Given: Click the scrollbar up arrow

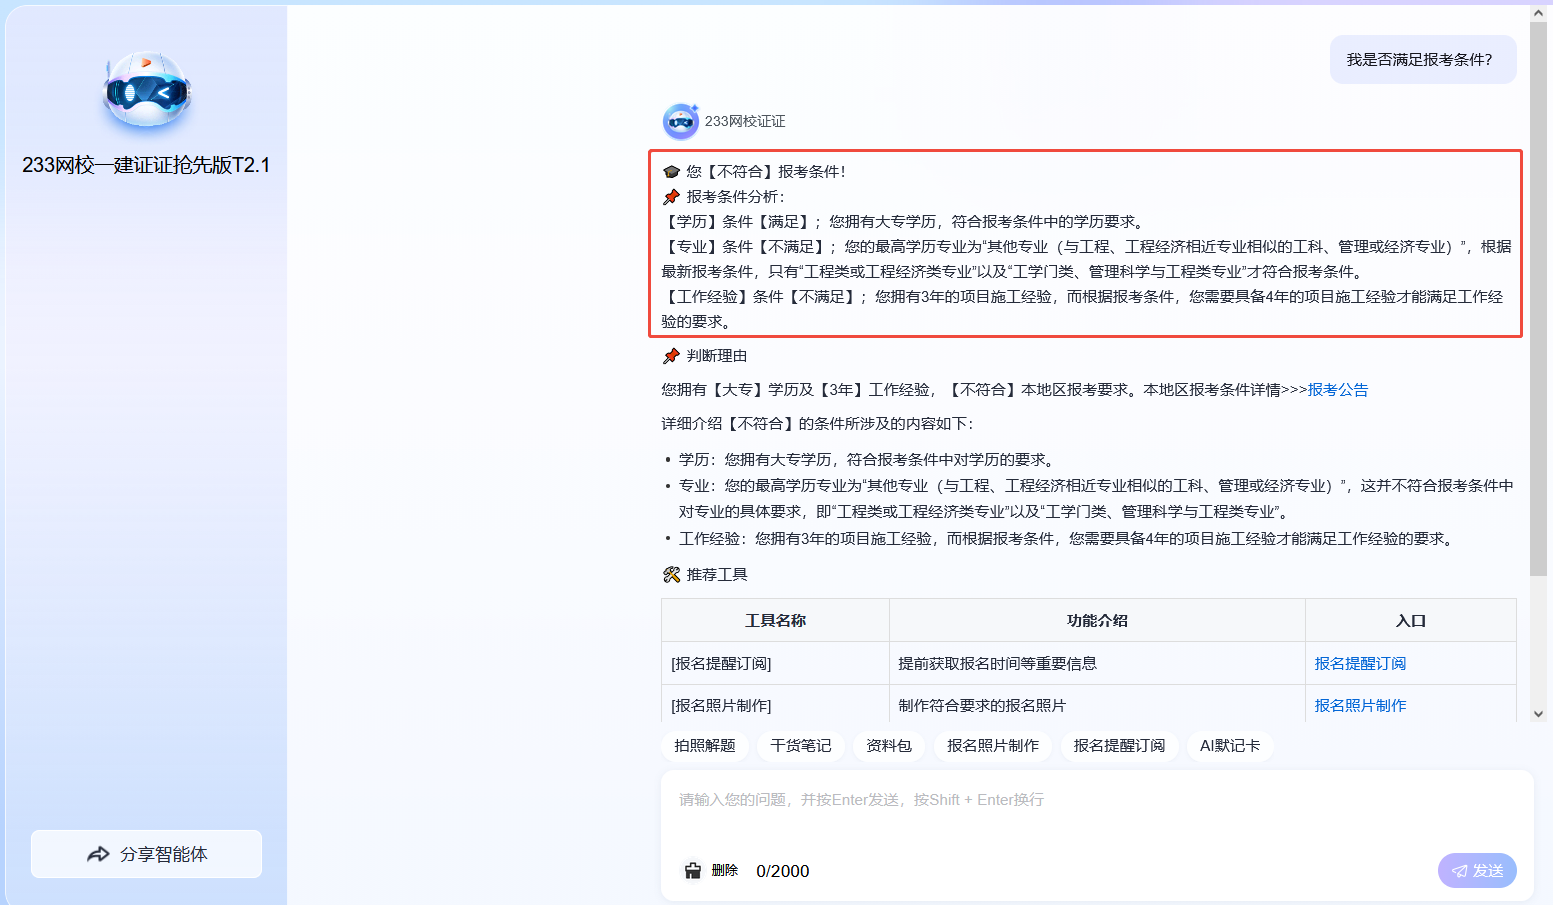Looking at the screenshot, I should 1538,14.
